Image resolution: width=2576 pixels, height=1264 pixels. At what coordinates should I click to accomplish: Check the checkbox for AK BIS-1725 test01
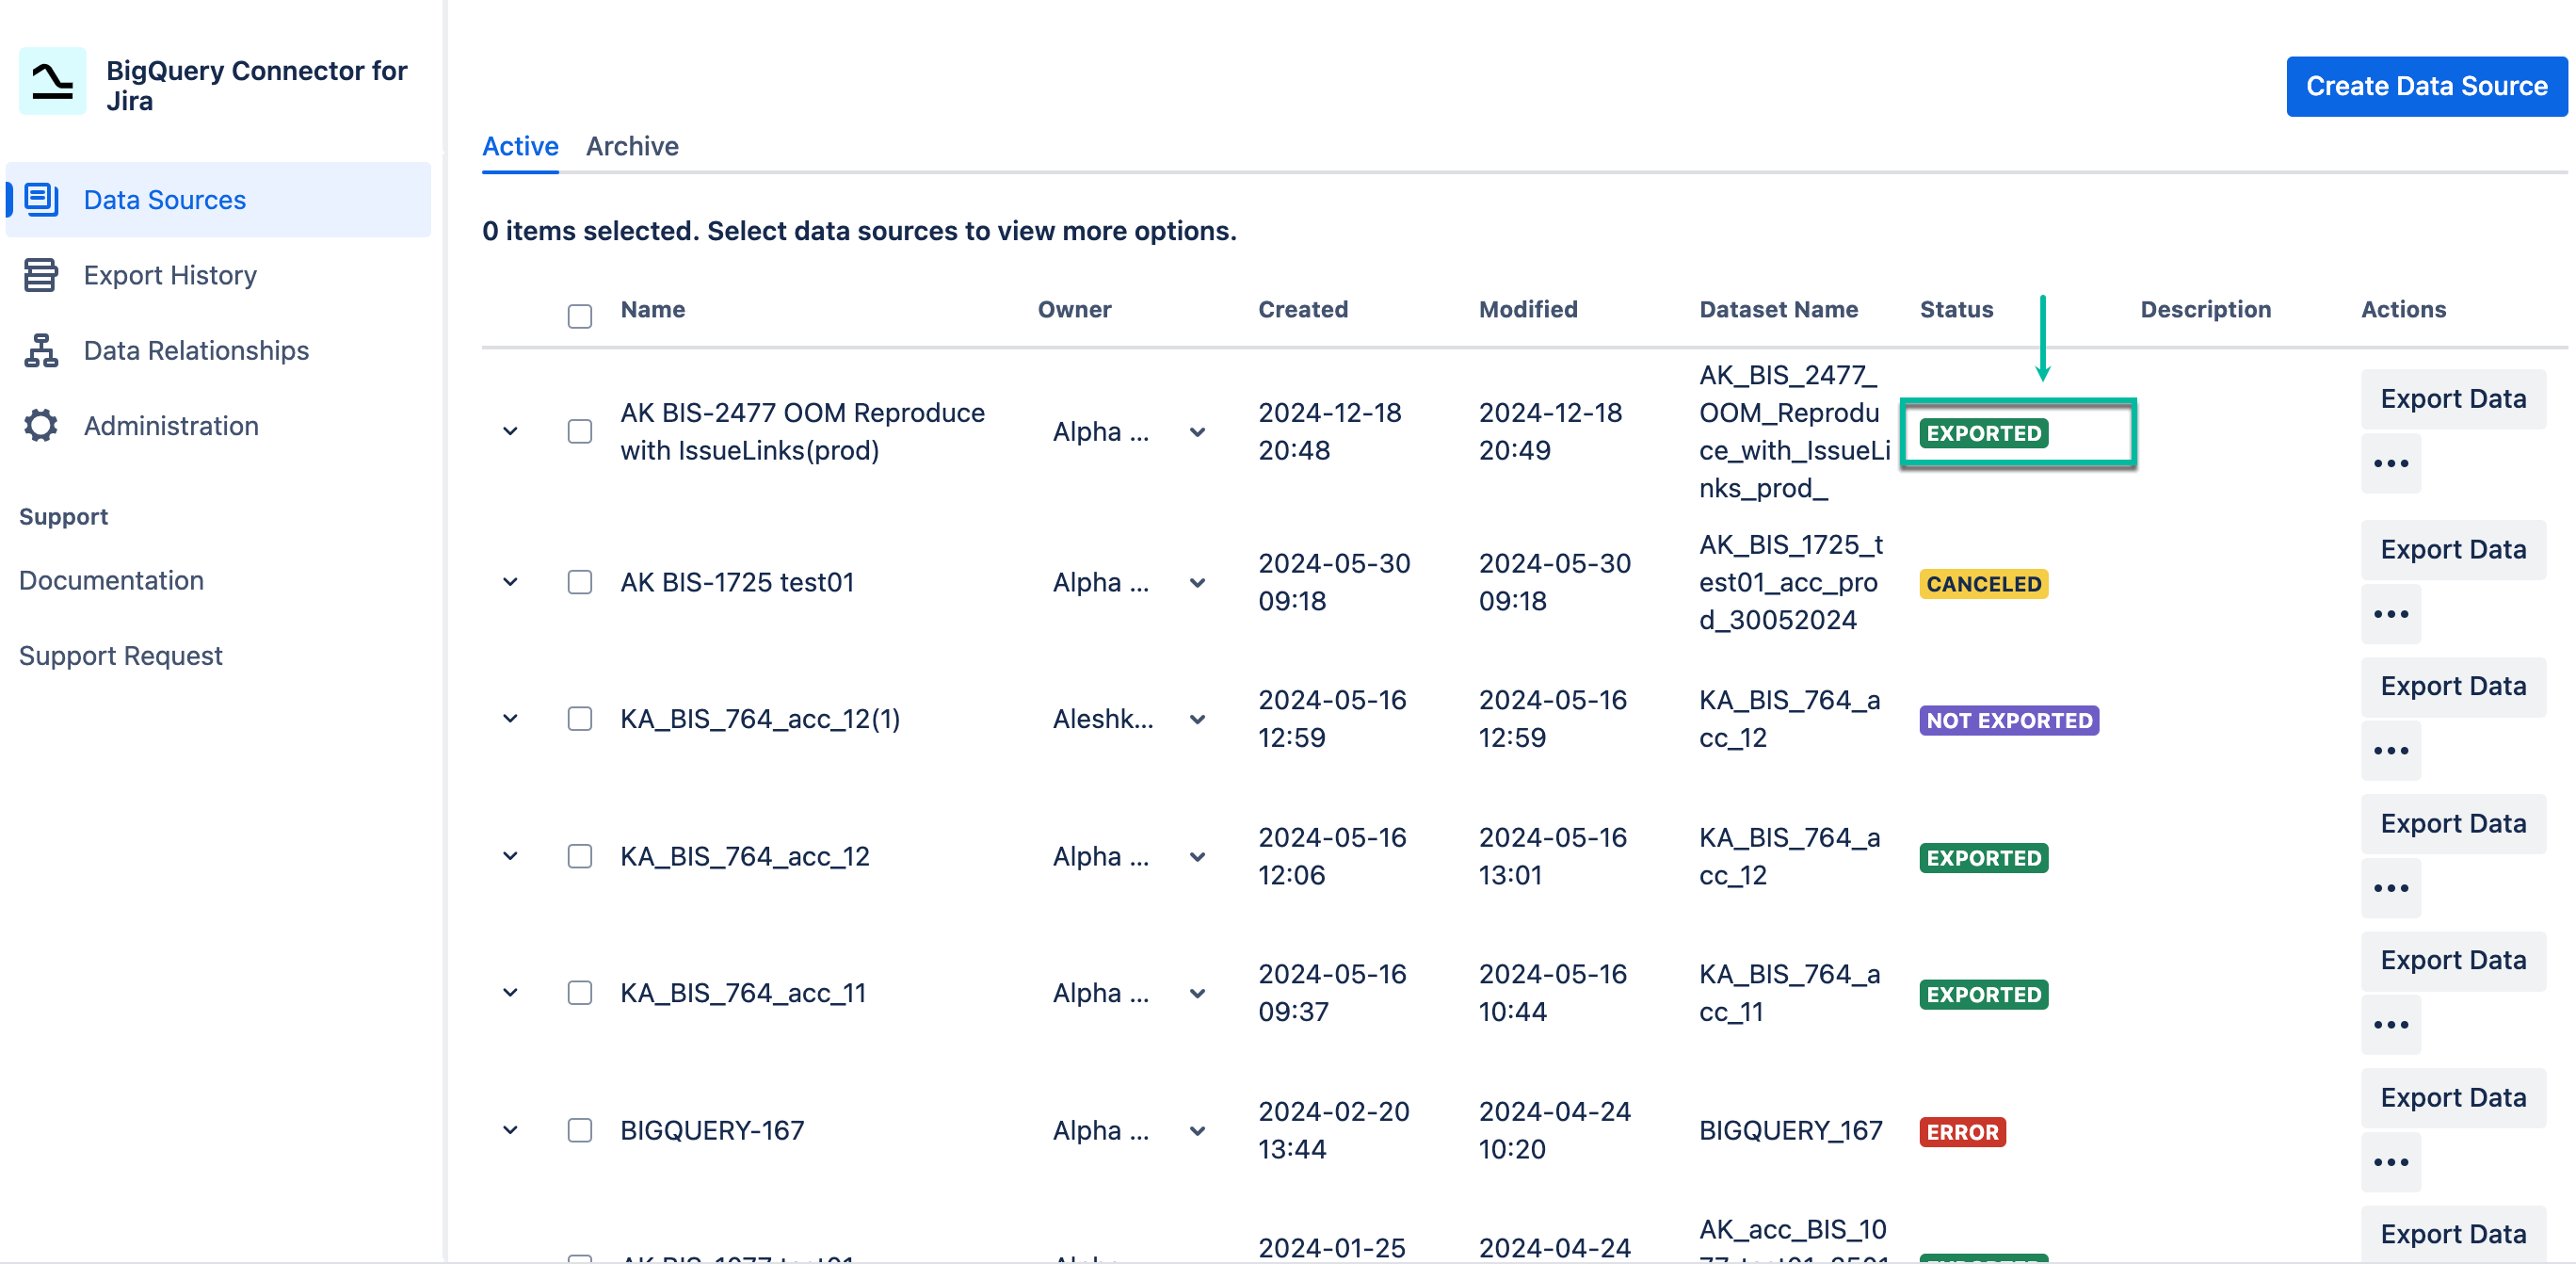coord(579,582)
